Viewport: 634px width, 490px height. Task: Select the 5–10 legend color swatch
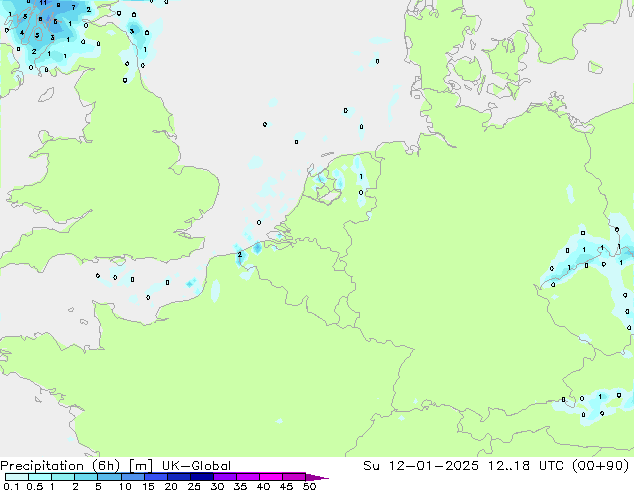click(x=109, y=477)
